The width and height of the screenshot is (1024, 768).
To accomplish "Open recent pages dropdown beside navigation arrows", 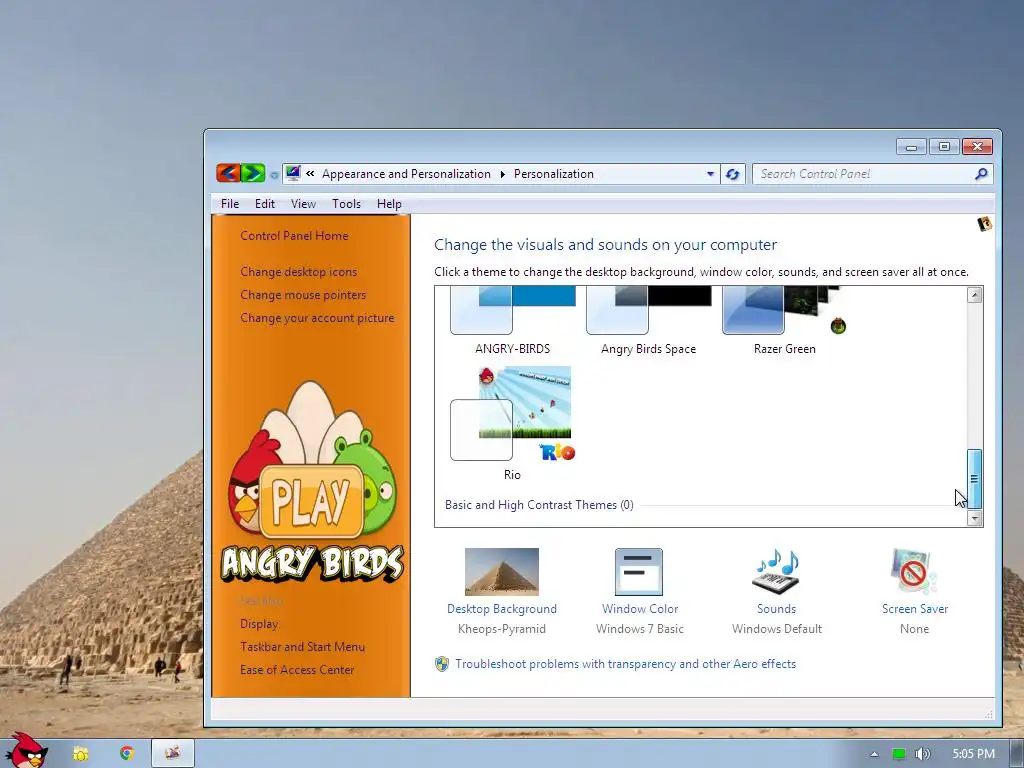I will click(x=274, y=174).
